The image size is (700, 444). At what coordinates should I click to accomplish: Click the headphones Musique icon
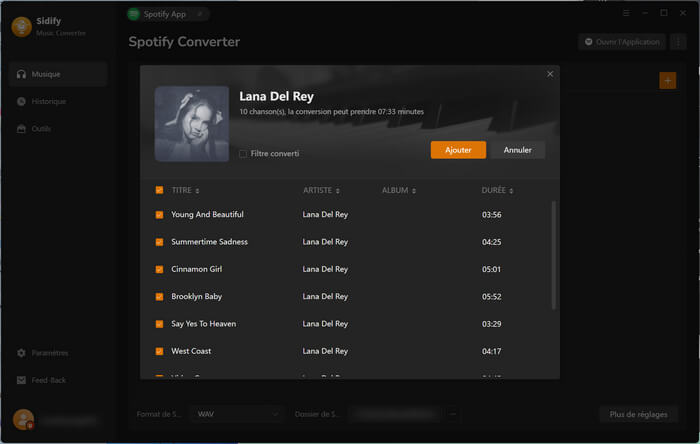pos(21,74)
